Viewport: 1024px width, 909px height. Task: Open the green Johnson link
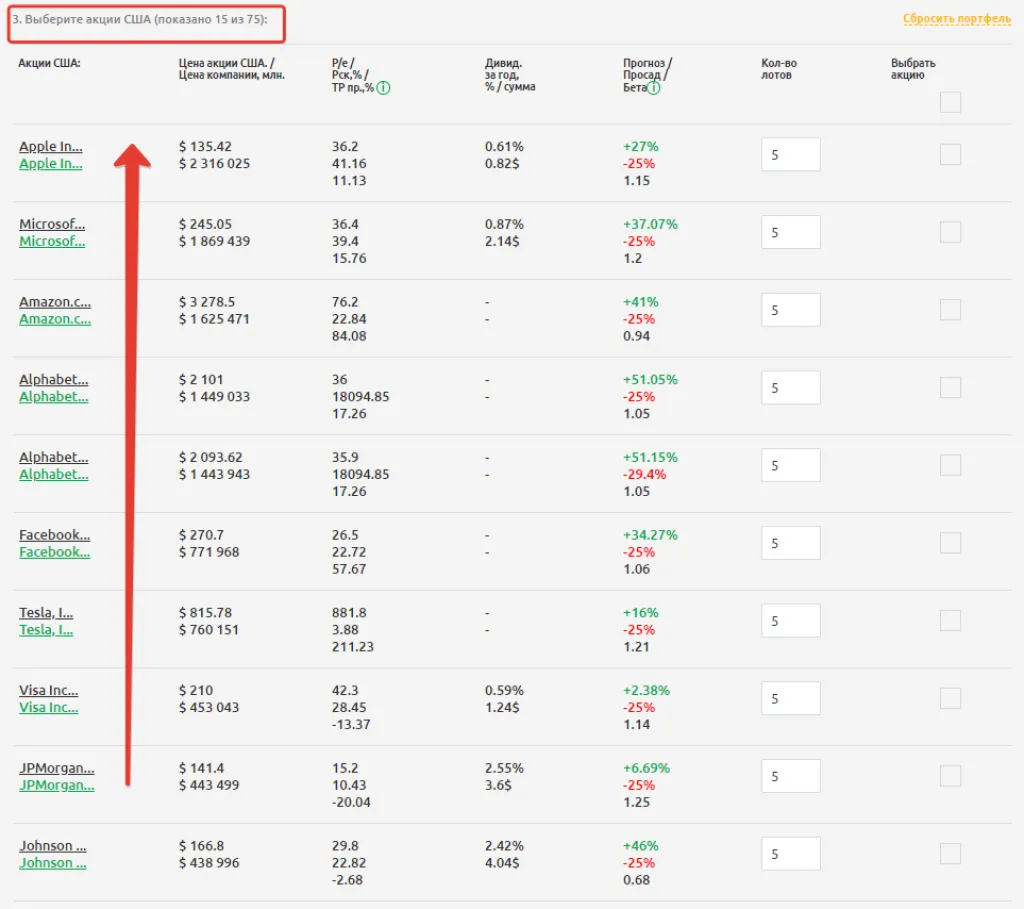[x=52, y=863]
